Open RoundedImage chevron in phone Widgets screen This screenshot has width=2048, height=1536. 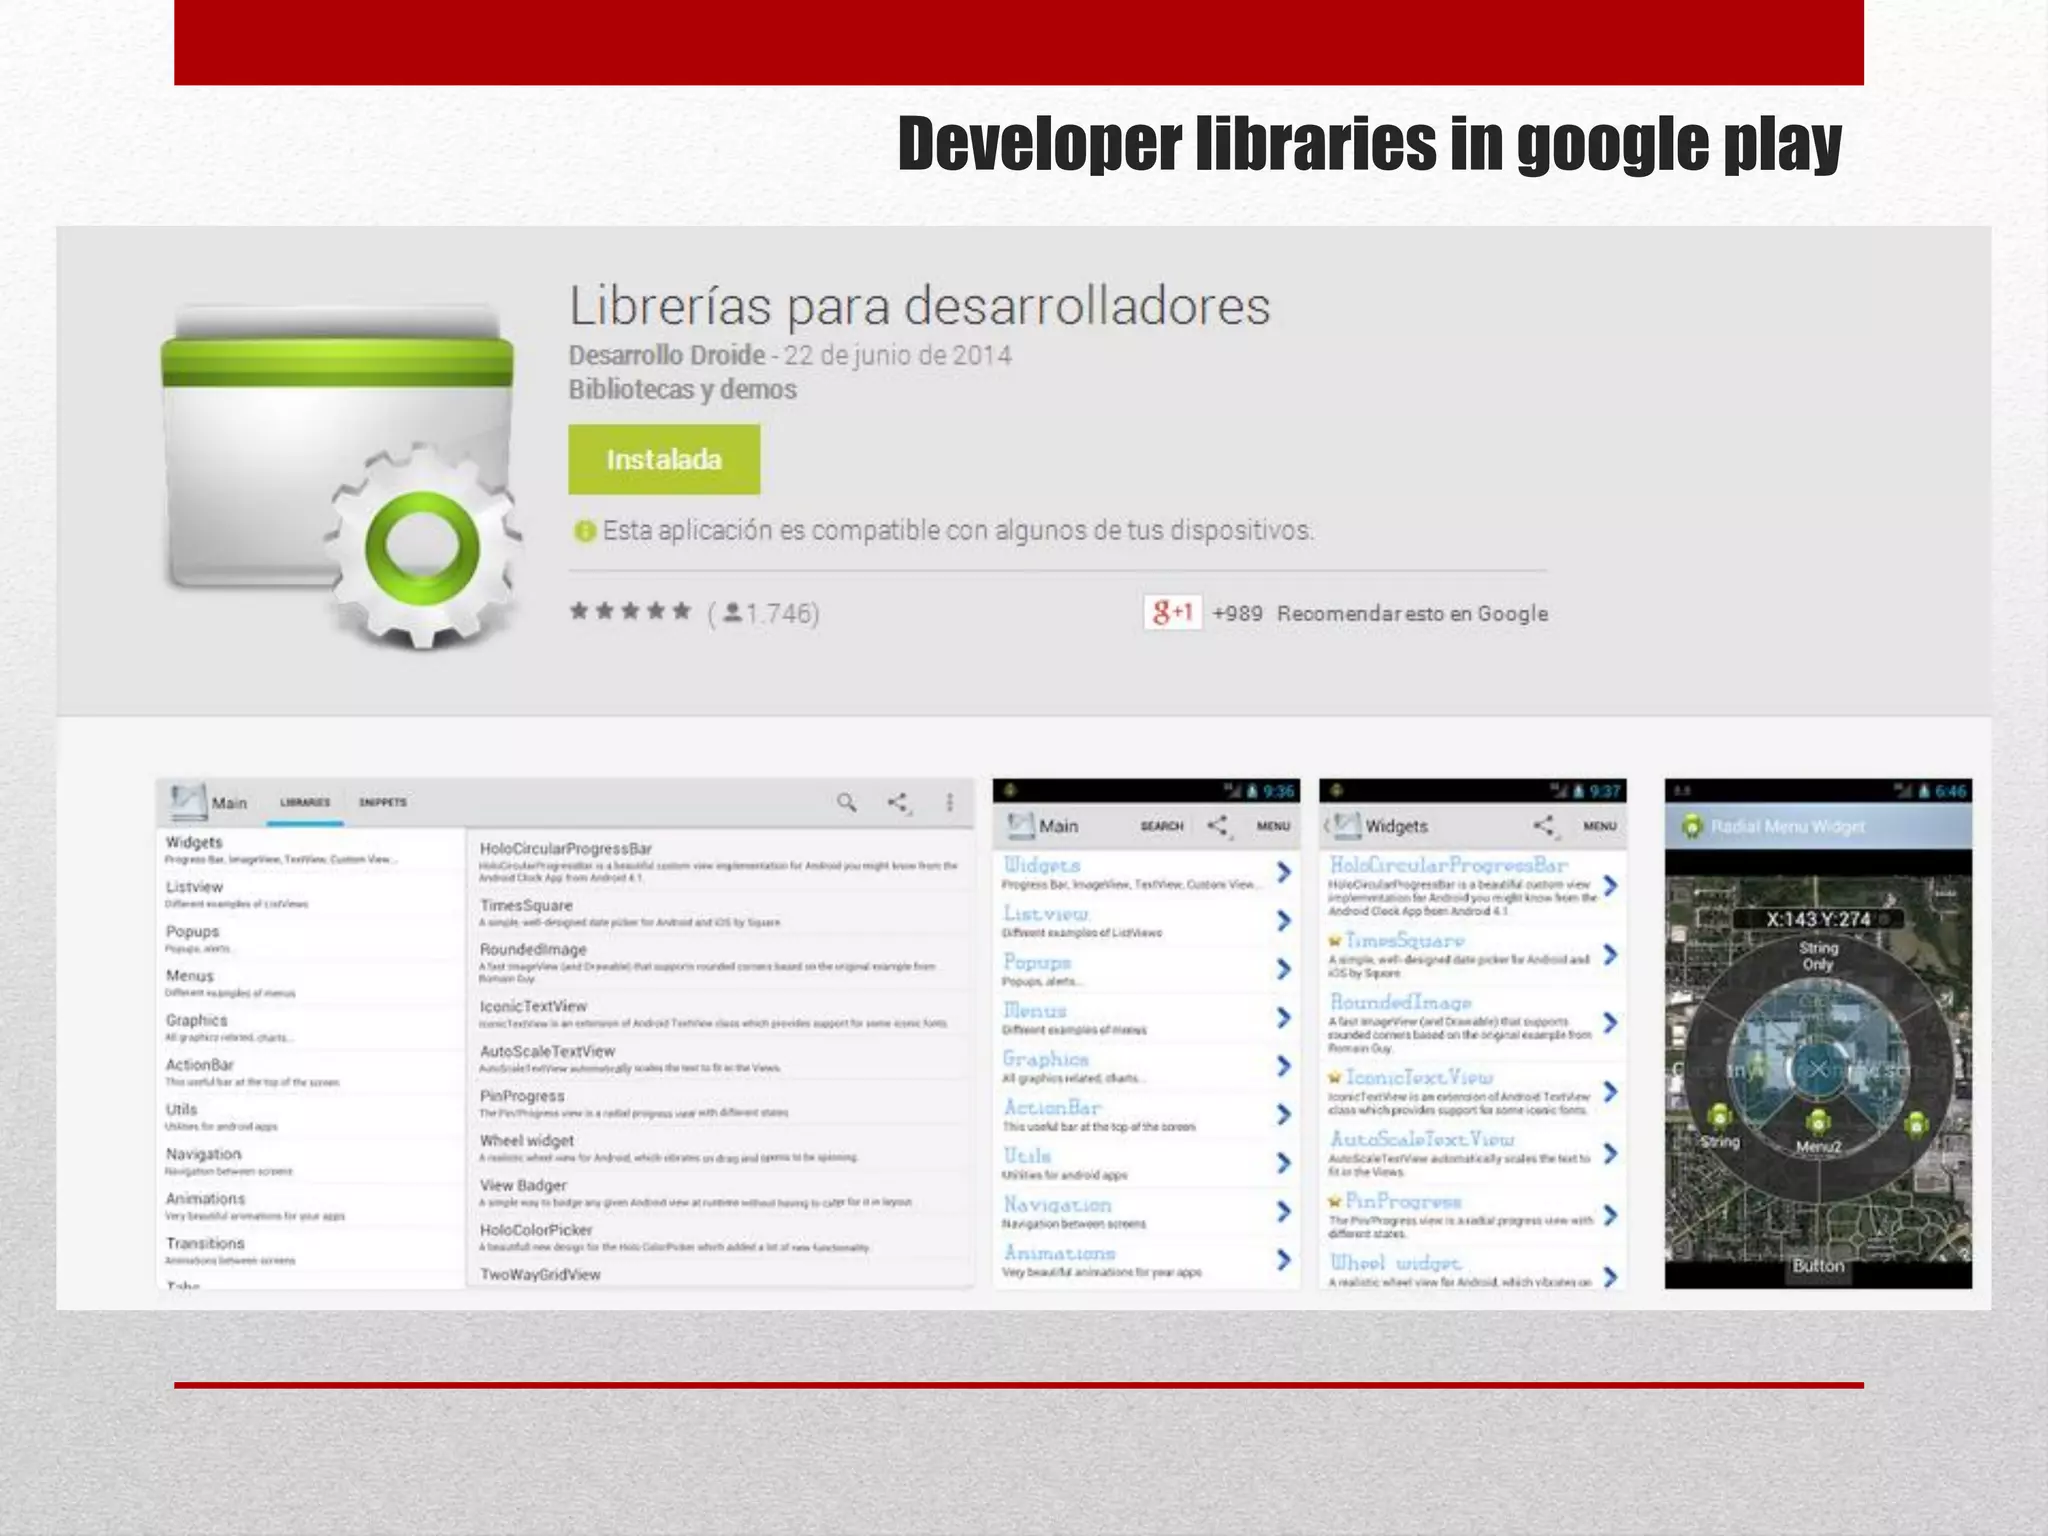(1610, 1022)
